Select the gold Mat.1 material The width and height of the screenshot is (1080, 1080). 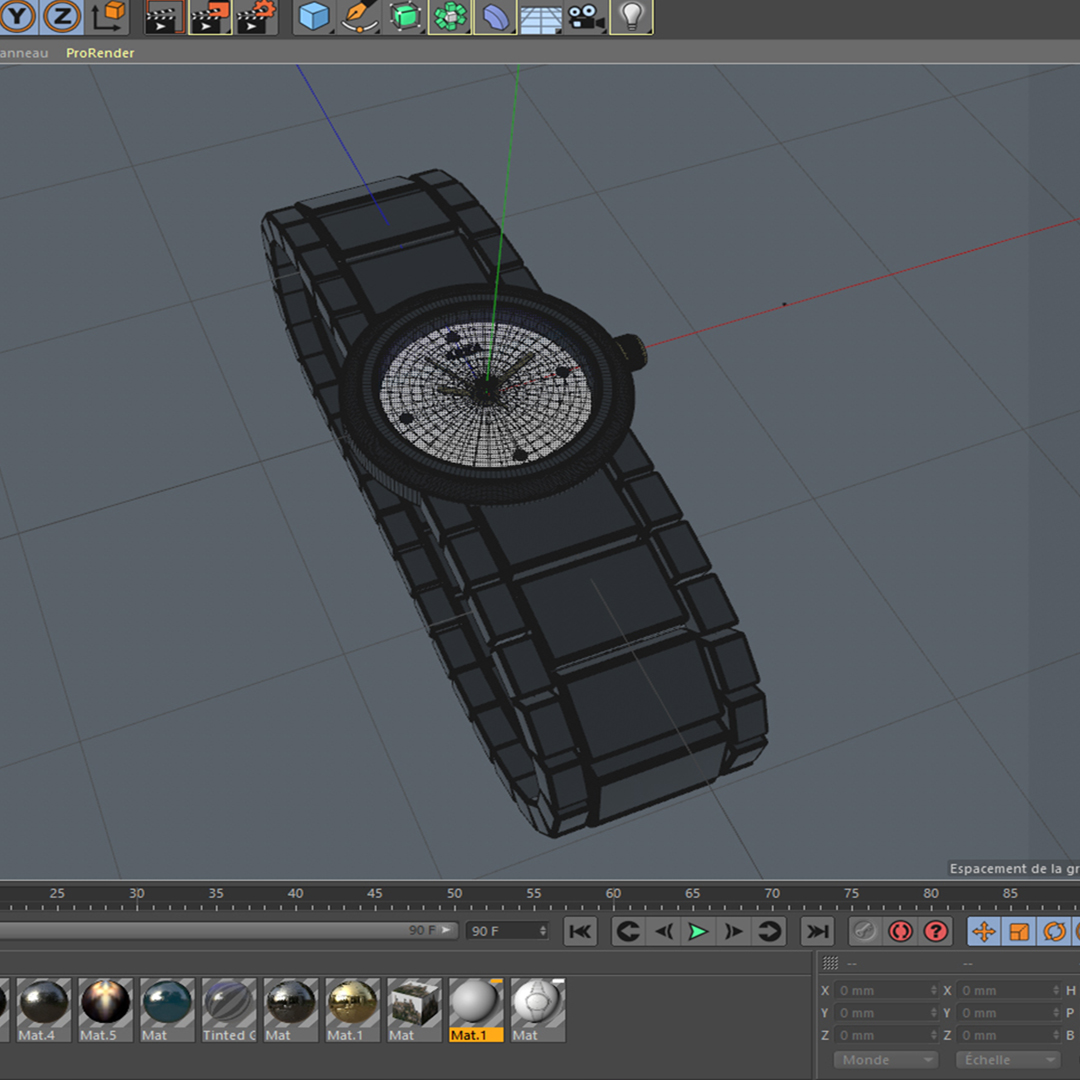(x=353, y=1009)
